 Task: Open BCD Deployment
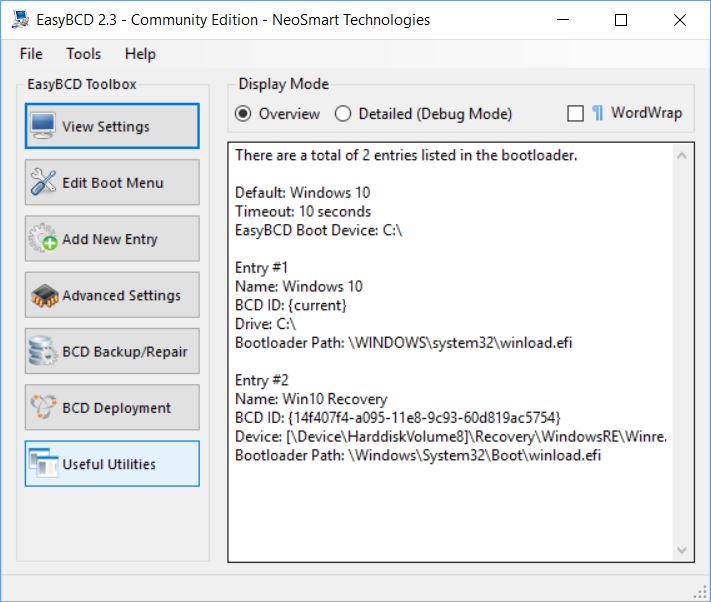tap(112, 407)
